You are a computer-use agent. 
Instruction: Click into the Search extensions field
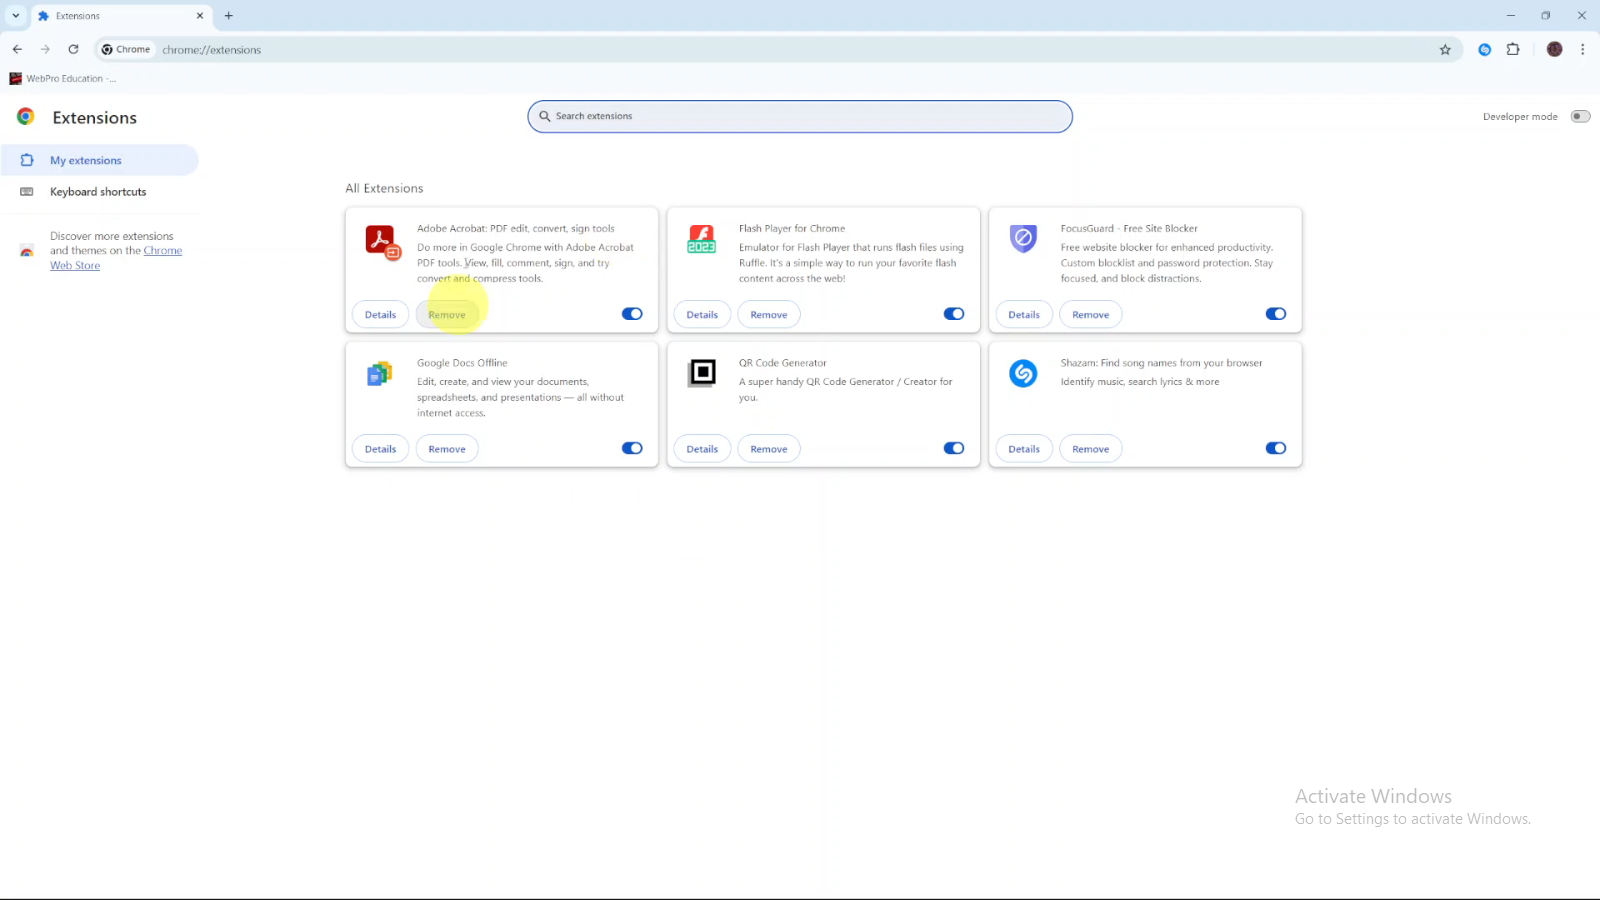[x=800, y=116]
